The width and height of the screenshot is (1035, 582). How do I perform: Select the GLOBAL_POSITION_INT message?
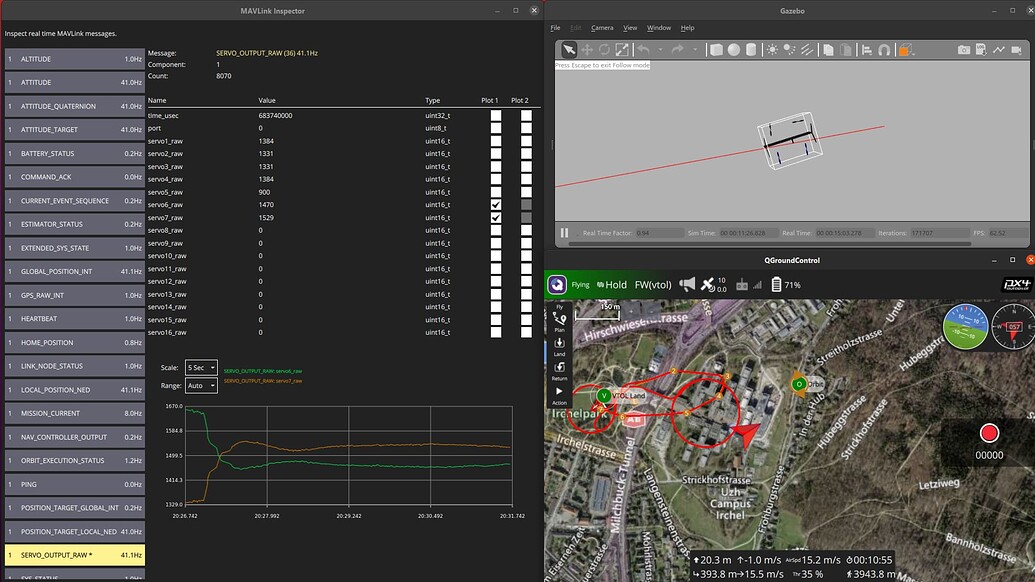click(x=75, y=271)
